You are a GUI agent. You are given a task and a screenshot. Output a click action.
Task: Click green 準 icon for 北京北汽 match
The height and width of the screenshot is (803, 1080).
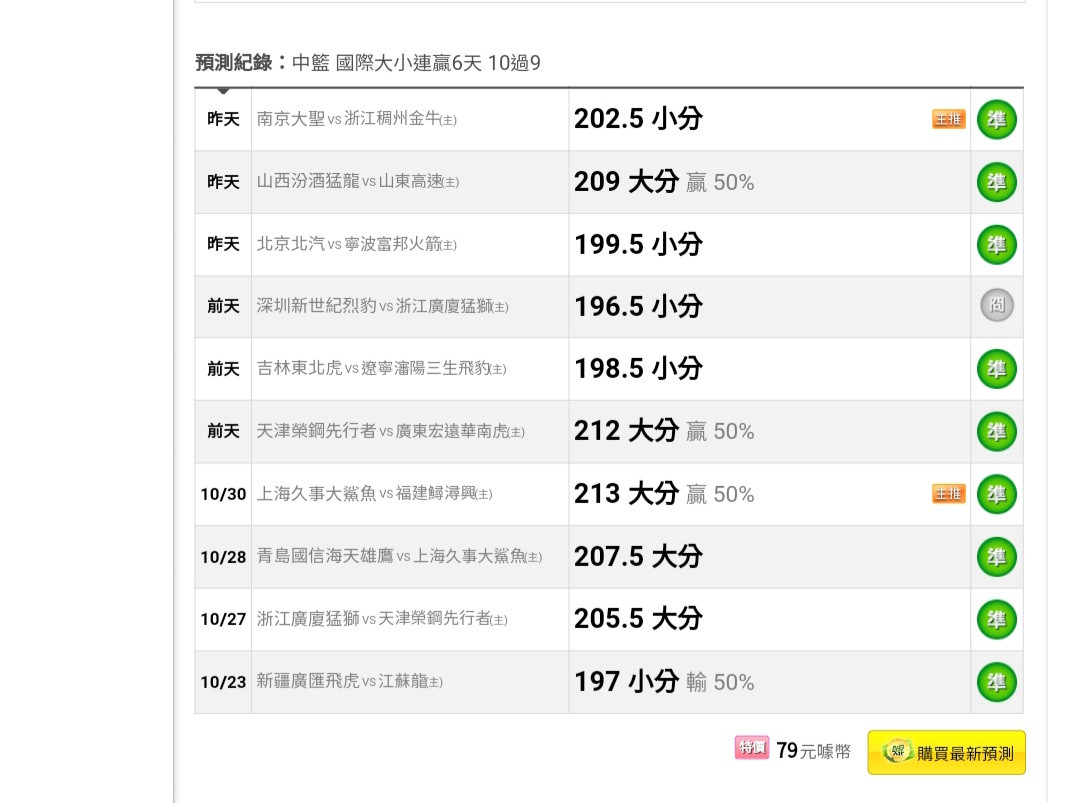point(997,244)
